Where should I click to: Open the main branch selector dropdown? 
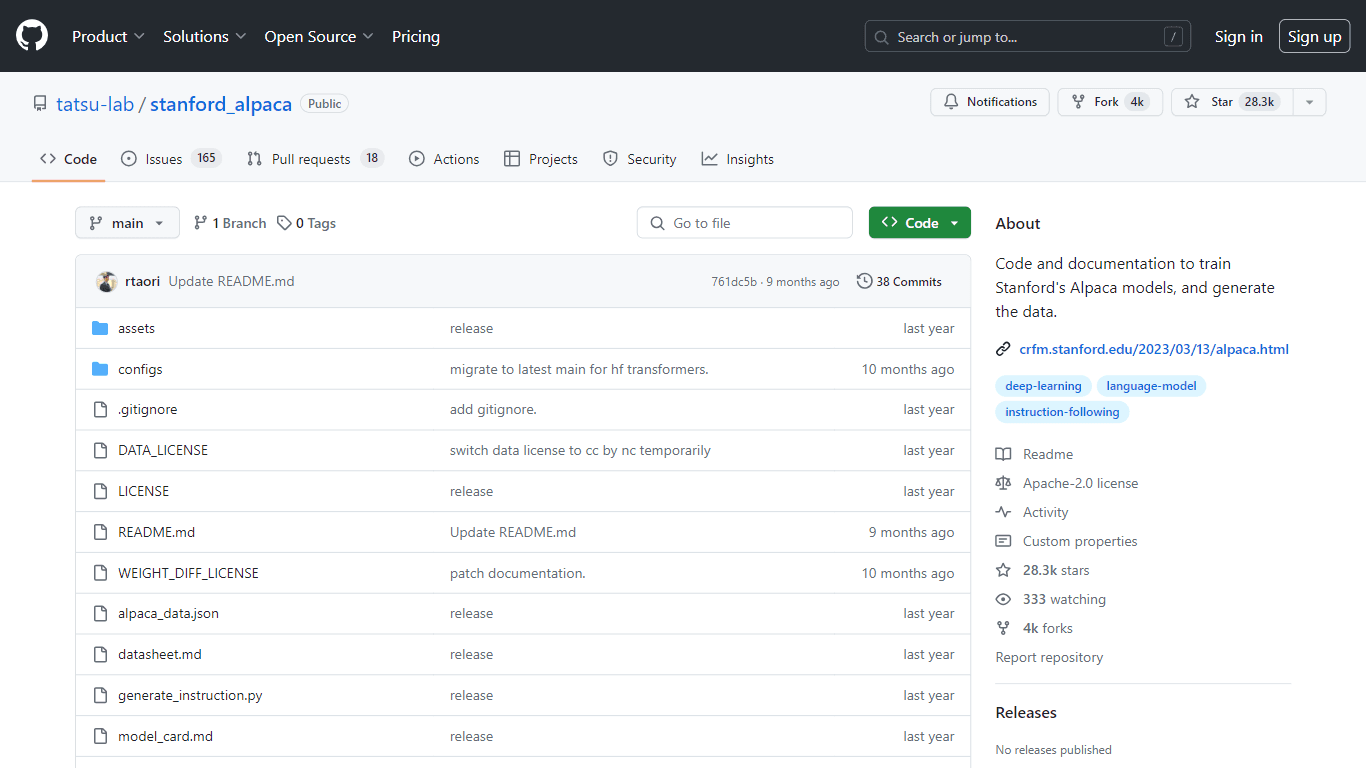pyautogui.click(x=127, y=223)
